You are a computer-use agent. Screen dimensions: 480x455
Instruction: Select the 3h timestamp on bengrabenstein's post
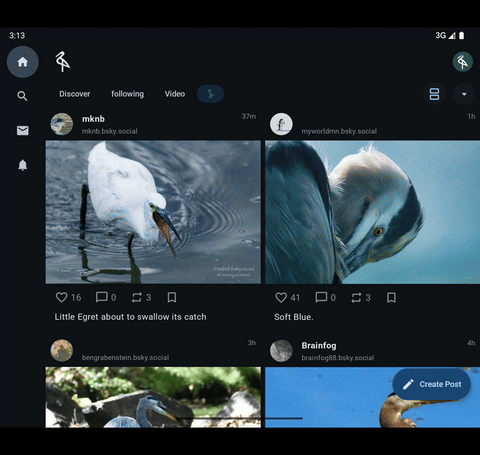pyautogui.click(x=252, y=343)
